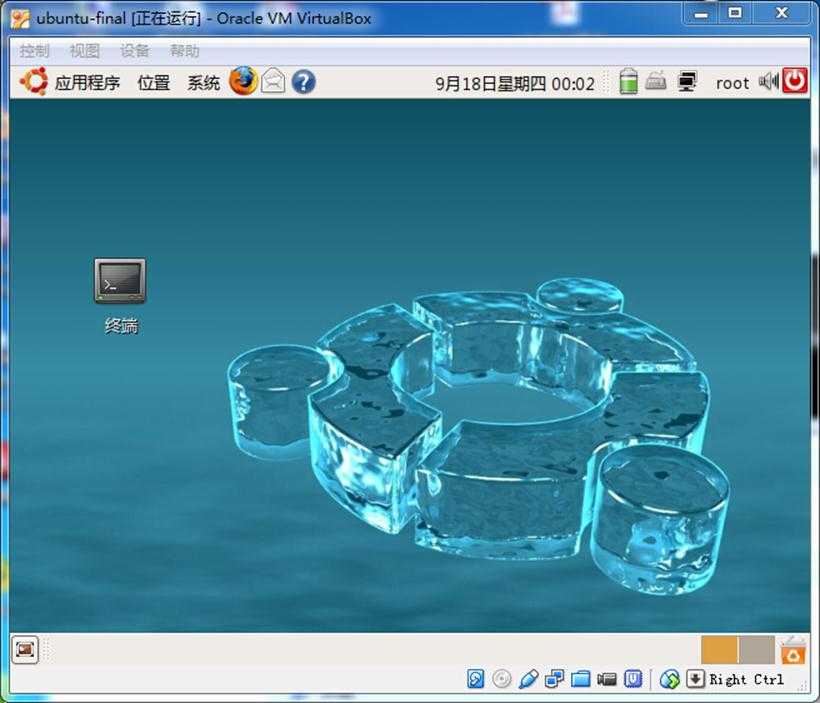Click the Right Ctrl host key label
The width and height of the screenshot is (820, 703).
point(747,679)
